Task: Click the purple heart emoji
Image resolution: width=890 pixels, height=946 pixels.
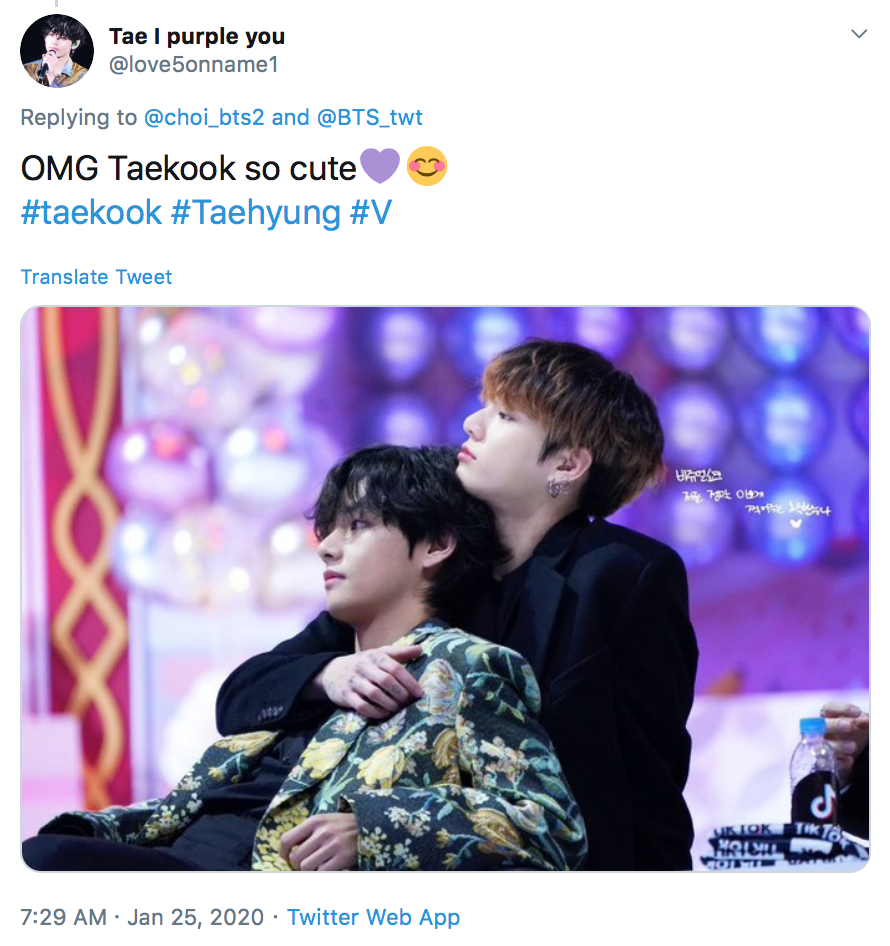Action: [380, 165]
